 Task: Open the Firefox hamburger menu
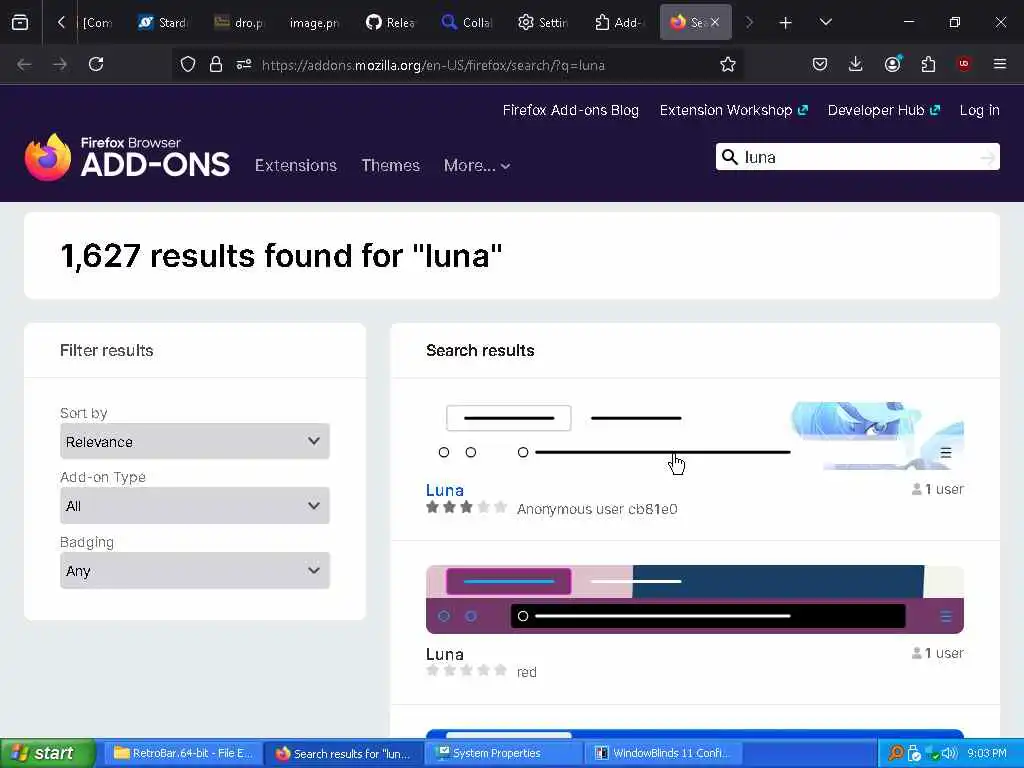click(x=1000, y=64)
